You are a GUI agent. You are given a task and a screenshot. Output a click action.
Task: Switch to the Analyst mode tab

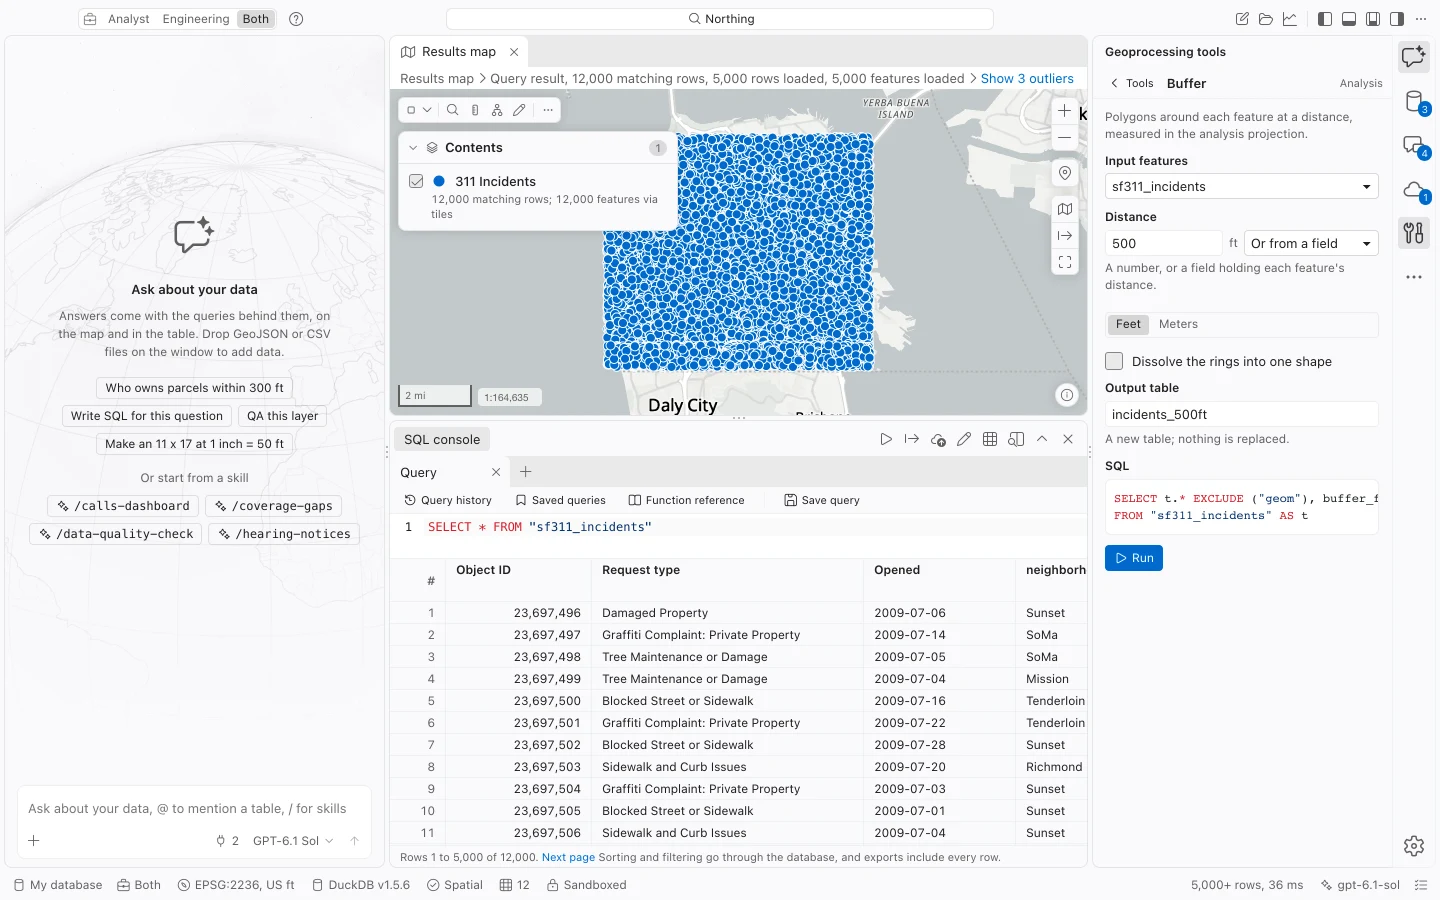[129, 19]
